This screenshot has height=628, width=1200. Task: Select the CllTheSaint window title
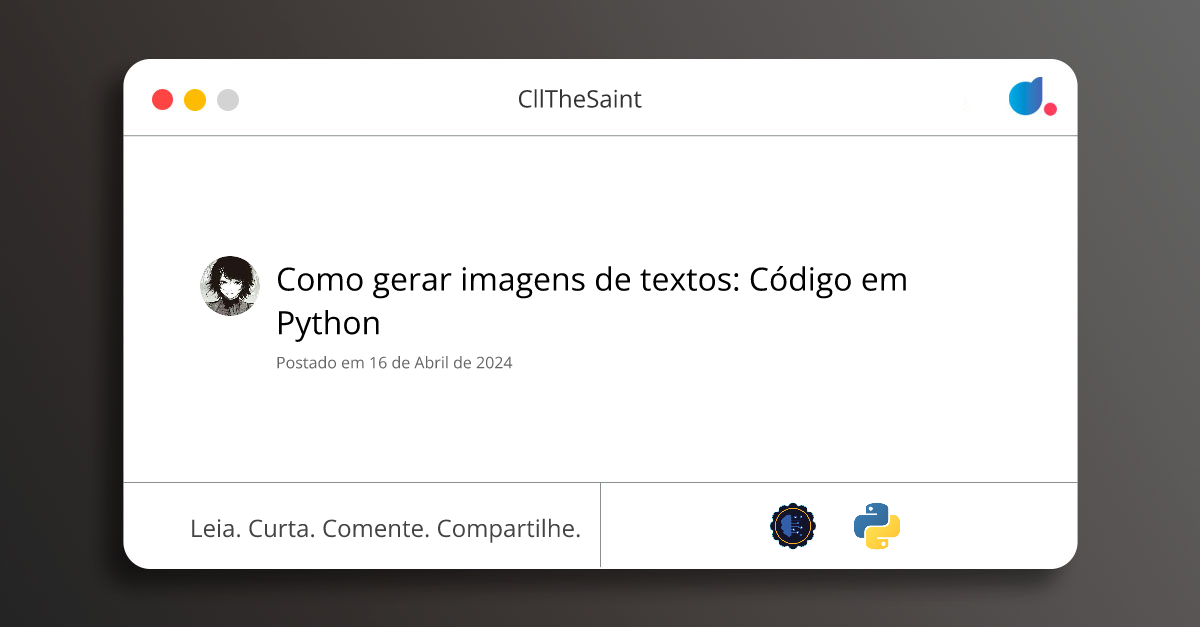pyautogui.click(x=580, y=99)
